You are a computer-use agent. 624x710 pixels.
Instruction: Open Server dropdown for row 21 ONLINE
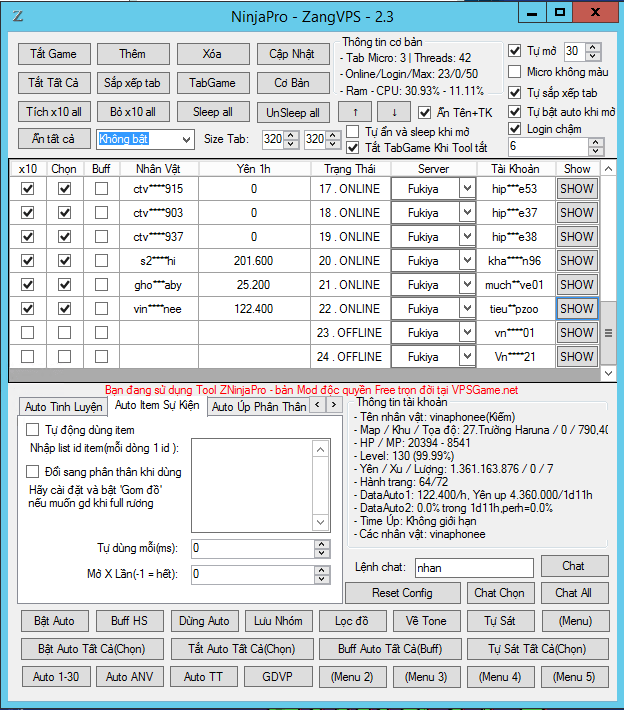coord(467,284)
